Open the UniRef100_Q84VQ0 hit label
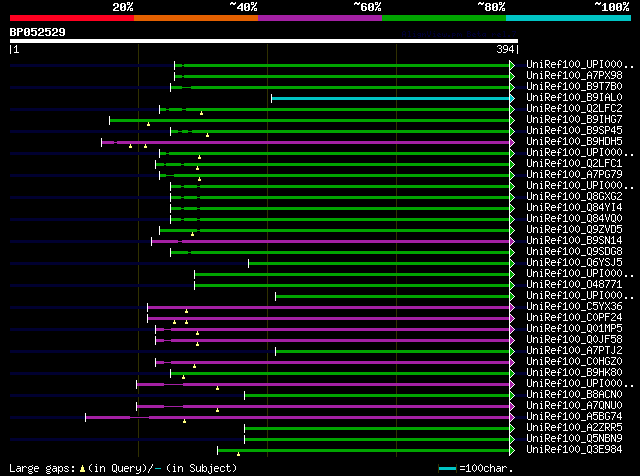This screenshot has width=640, height=476. click(x=574, y=219)
